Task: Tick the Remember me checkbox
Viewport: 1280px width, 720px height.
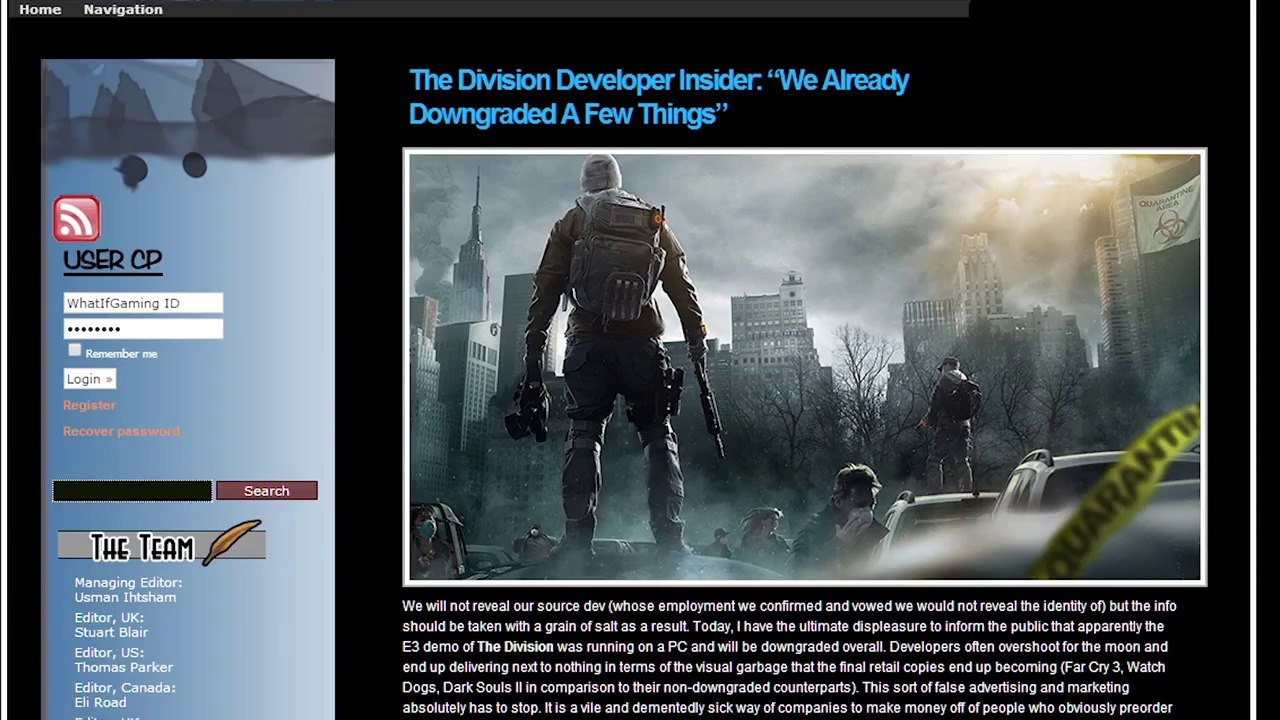Action: pos(75,350)
